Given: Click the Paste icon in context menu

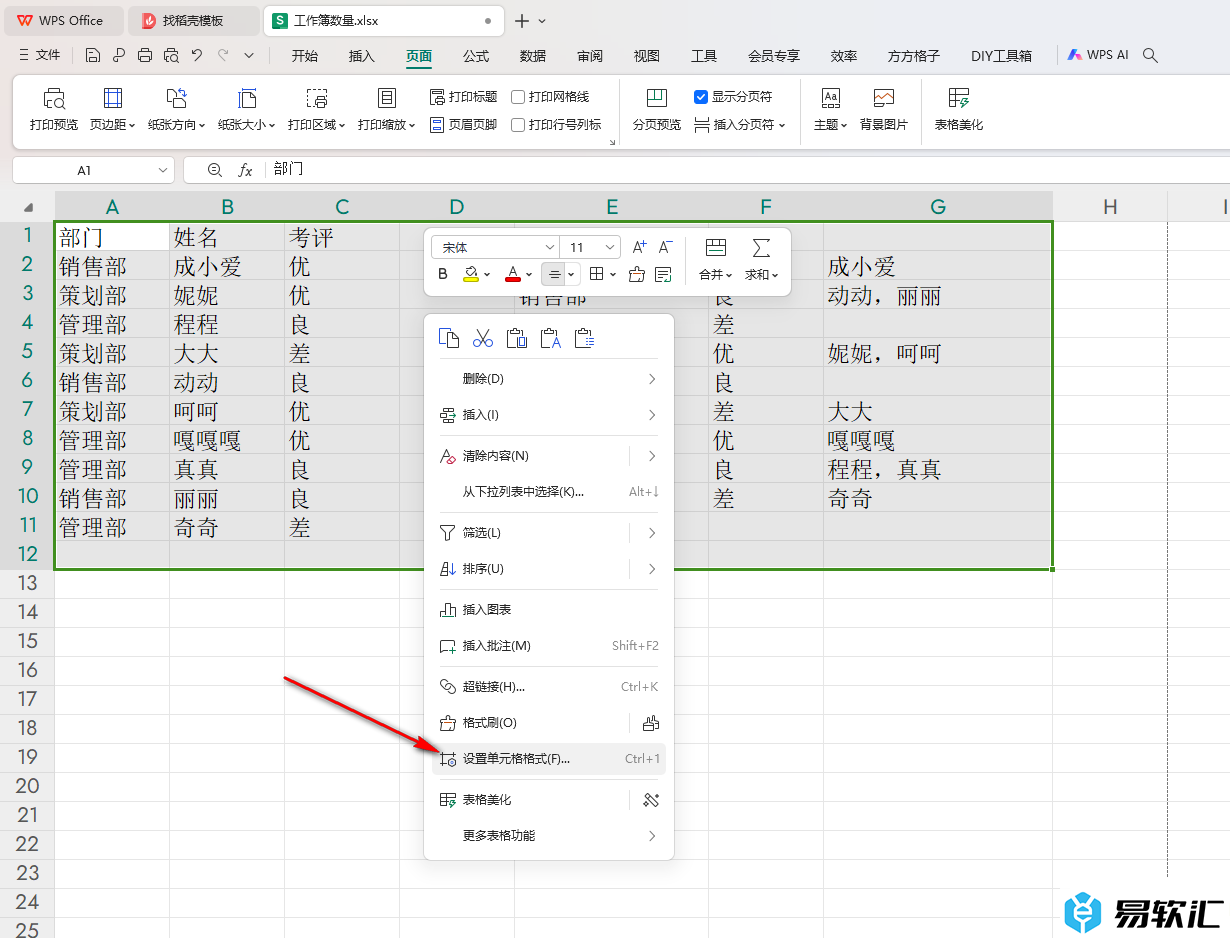Looking at the screenshot, I should click(x=517, y=338).
